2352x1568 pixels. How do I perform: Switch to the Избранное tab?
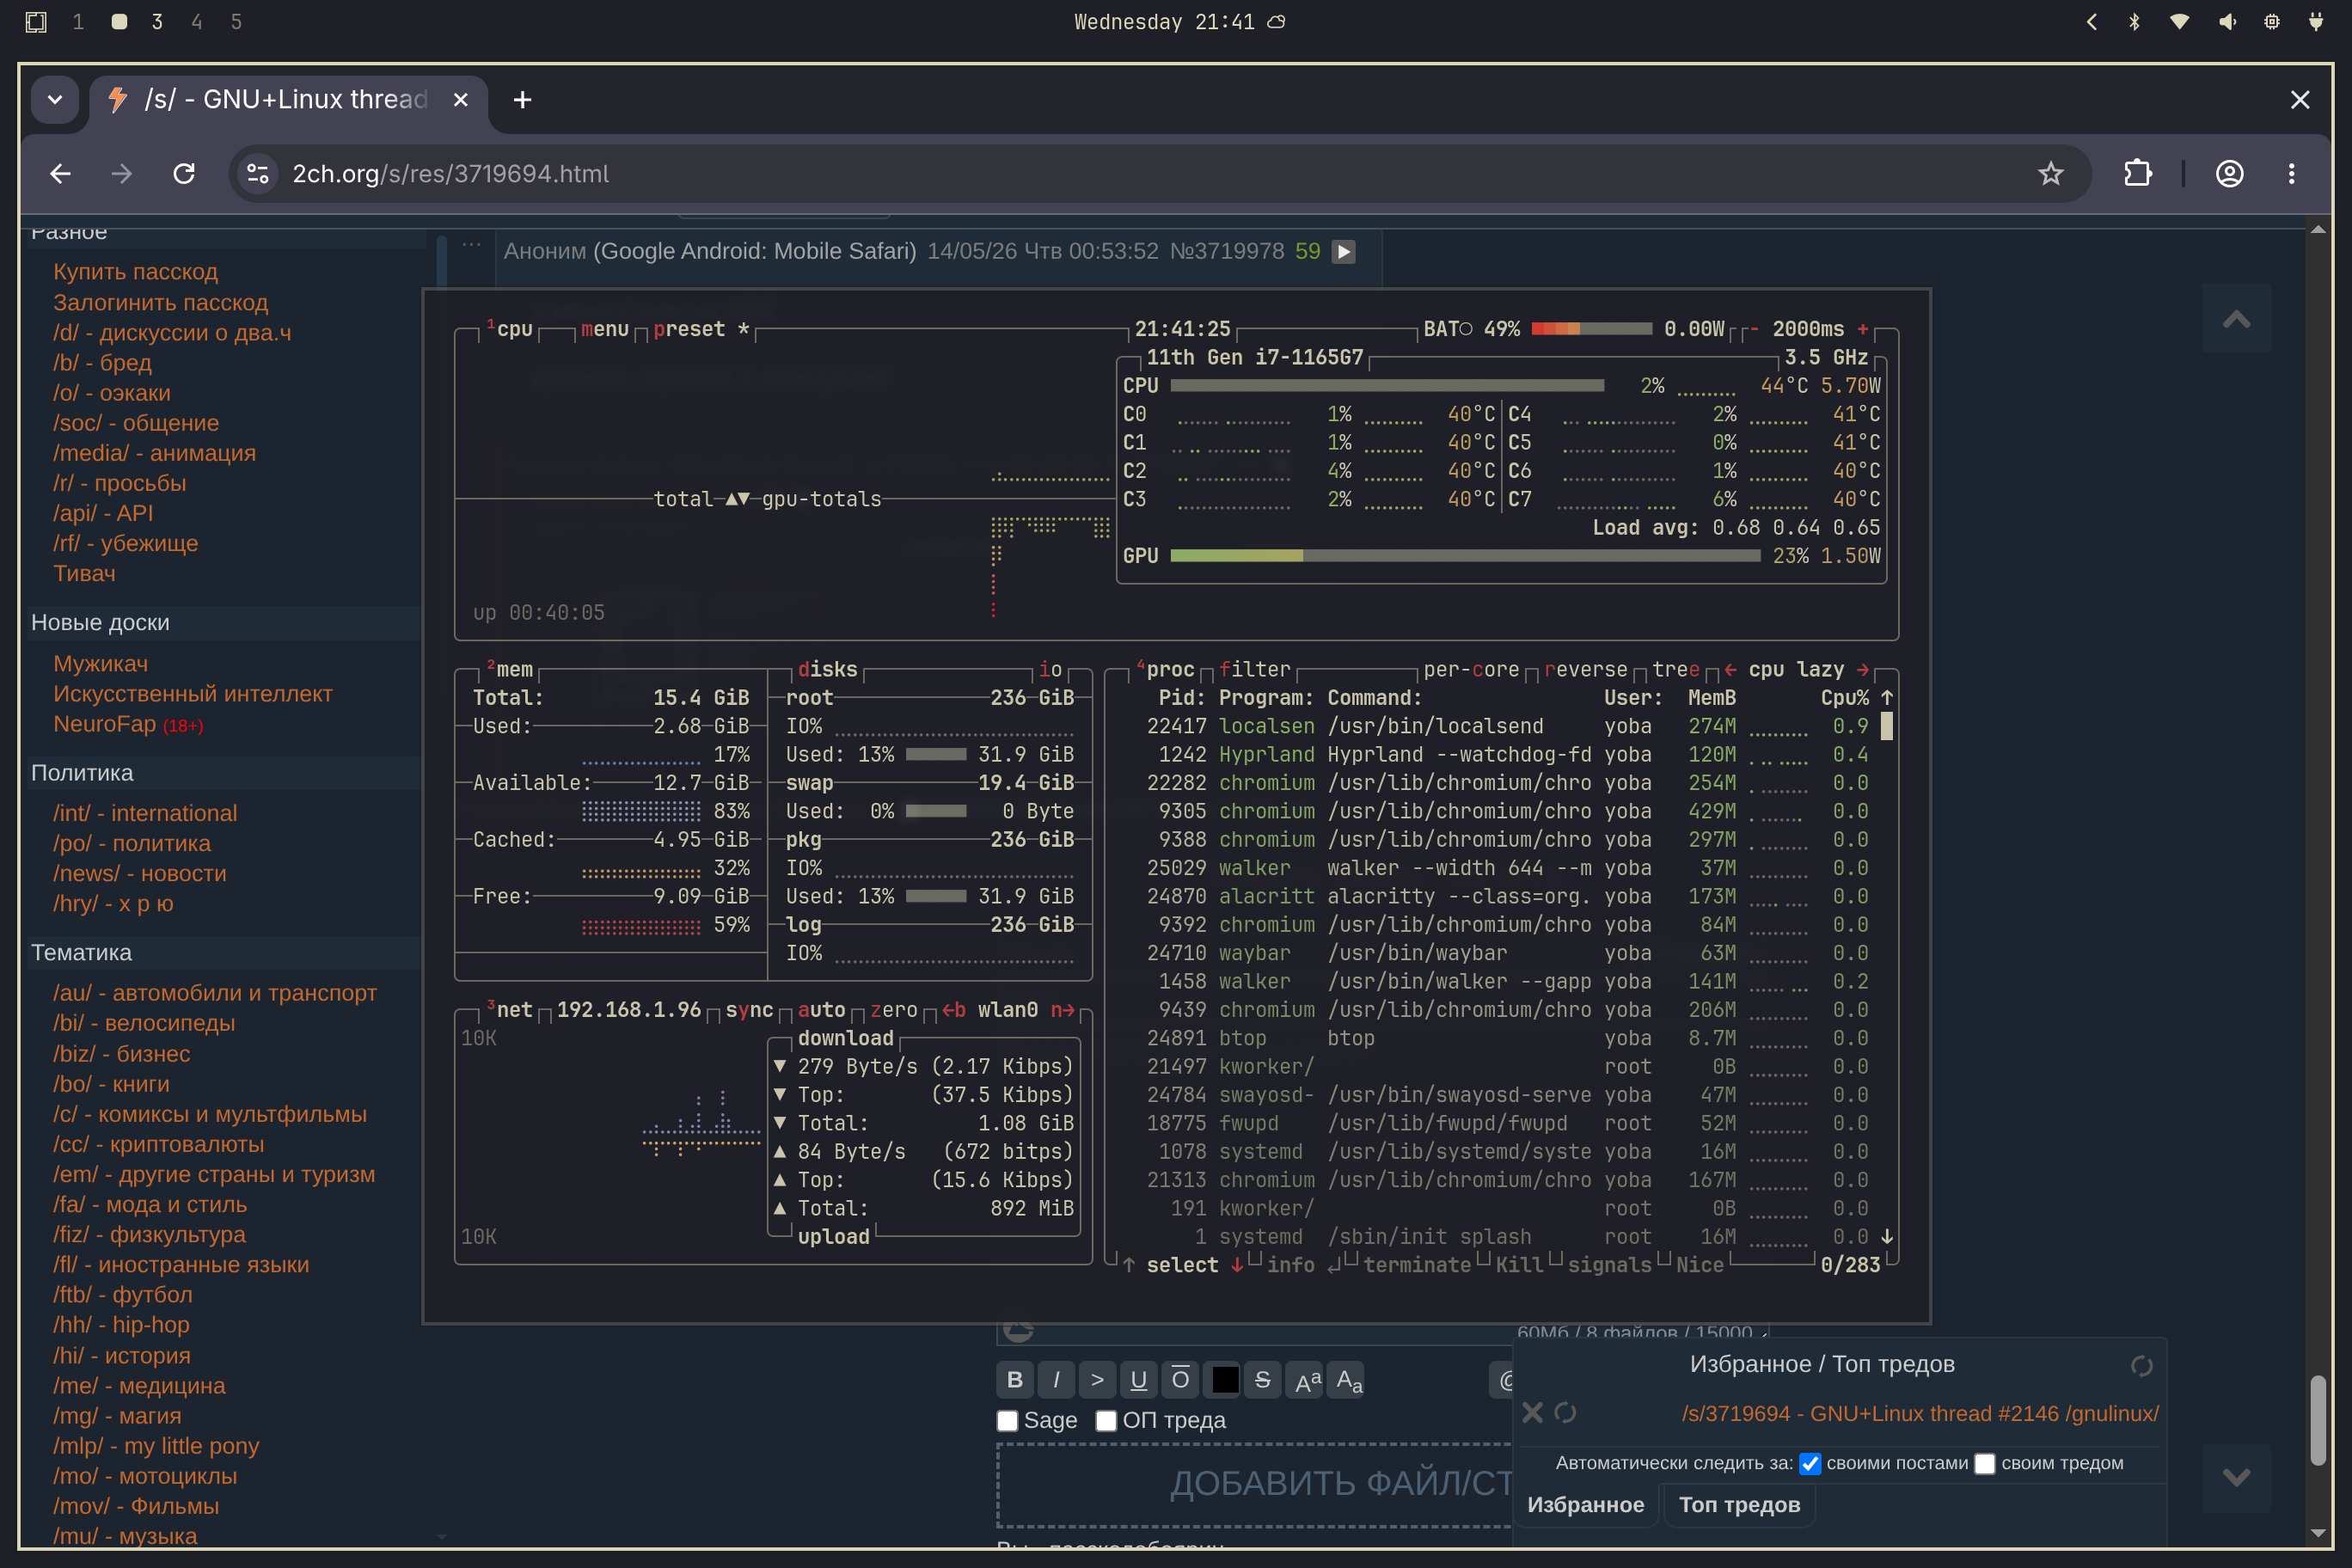pos(1586,1505)
